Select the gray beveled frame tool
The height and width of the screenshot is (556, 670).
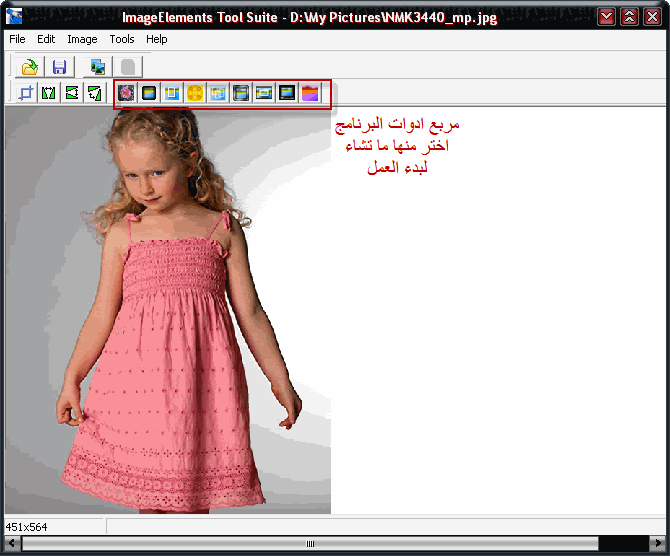click(x=241, y=93)
